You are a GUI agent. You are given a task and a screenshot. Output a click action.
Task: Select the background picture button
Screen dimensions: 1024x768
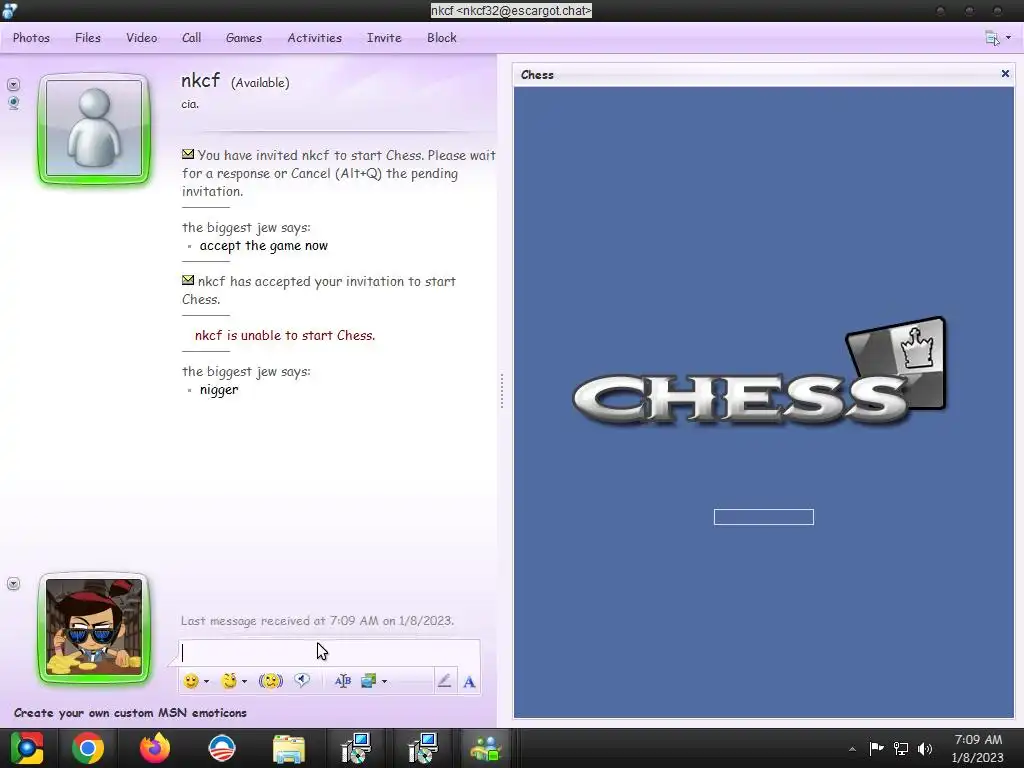coord(368,681)
